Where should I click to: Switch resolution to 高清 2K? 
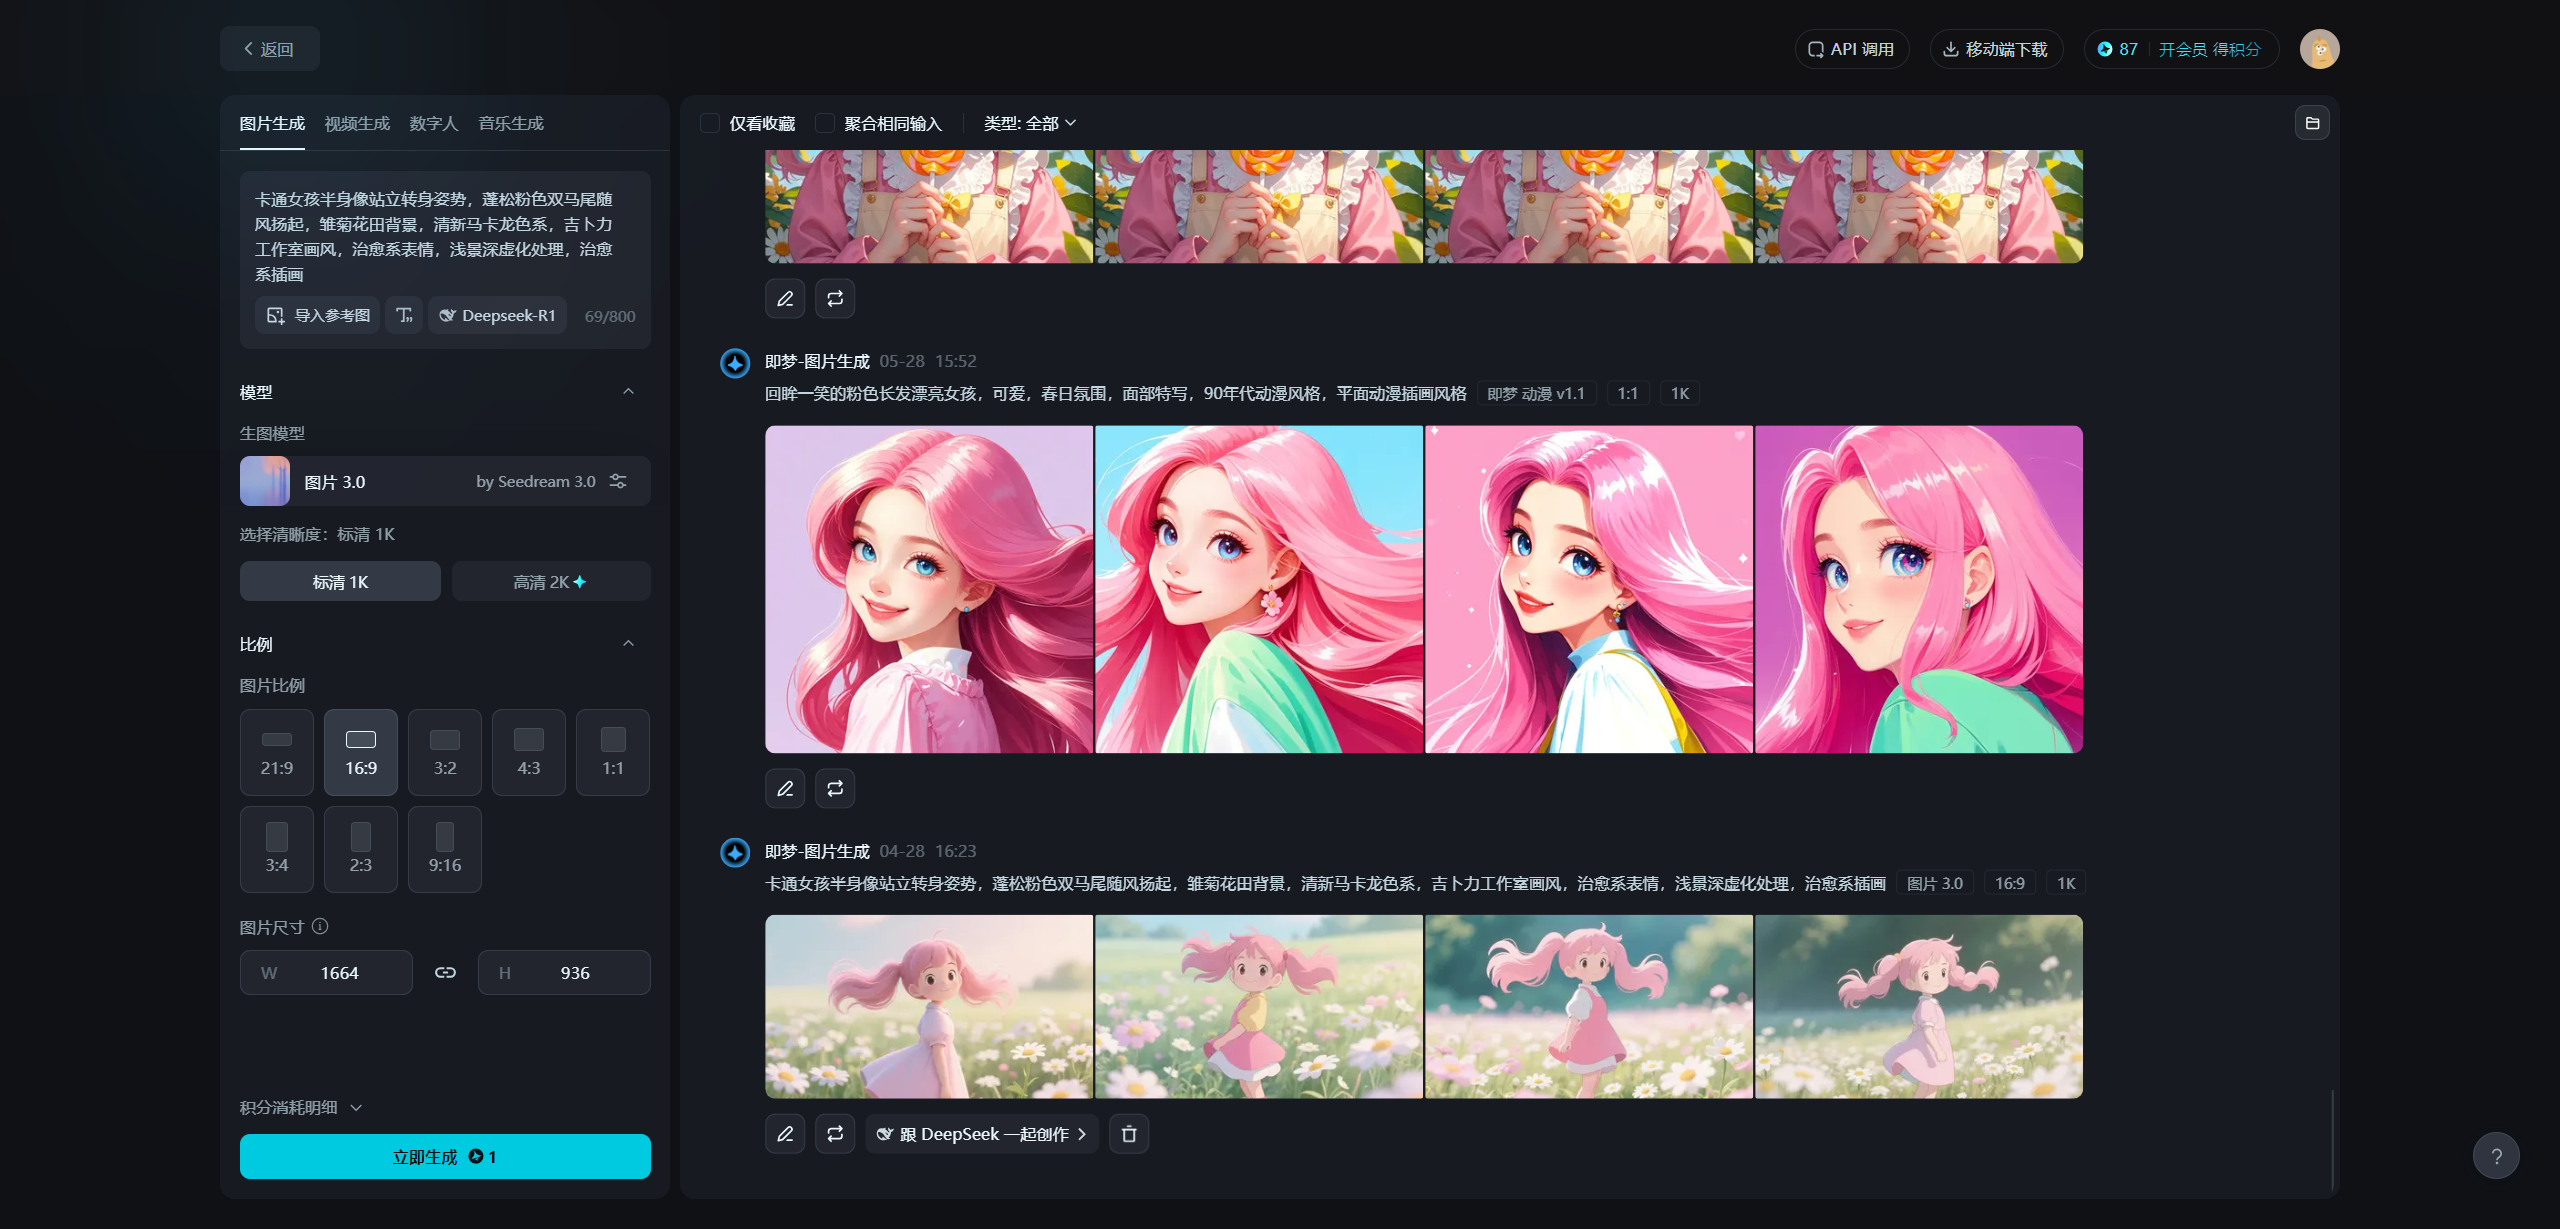pyautogui.click(x=550, y=582)
